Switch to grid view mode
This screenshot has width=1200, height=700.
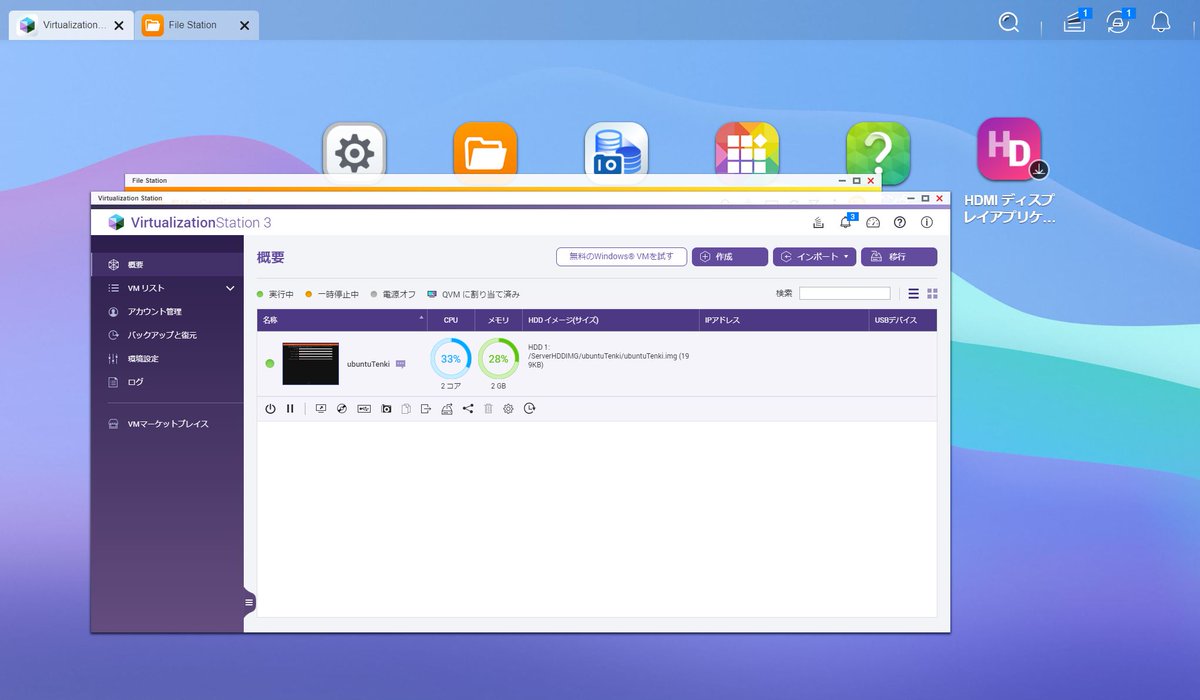tap(932, 293)
